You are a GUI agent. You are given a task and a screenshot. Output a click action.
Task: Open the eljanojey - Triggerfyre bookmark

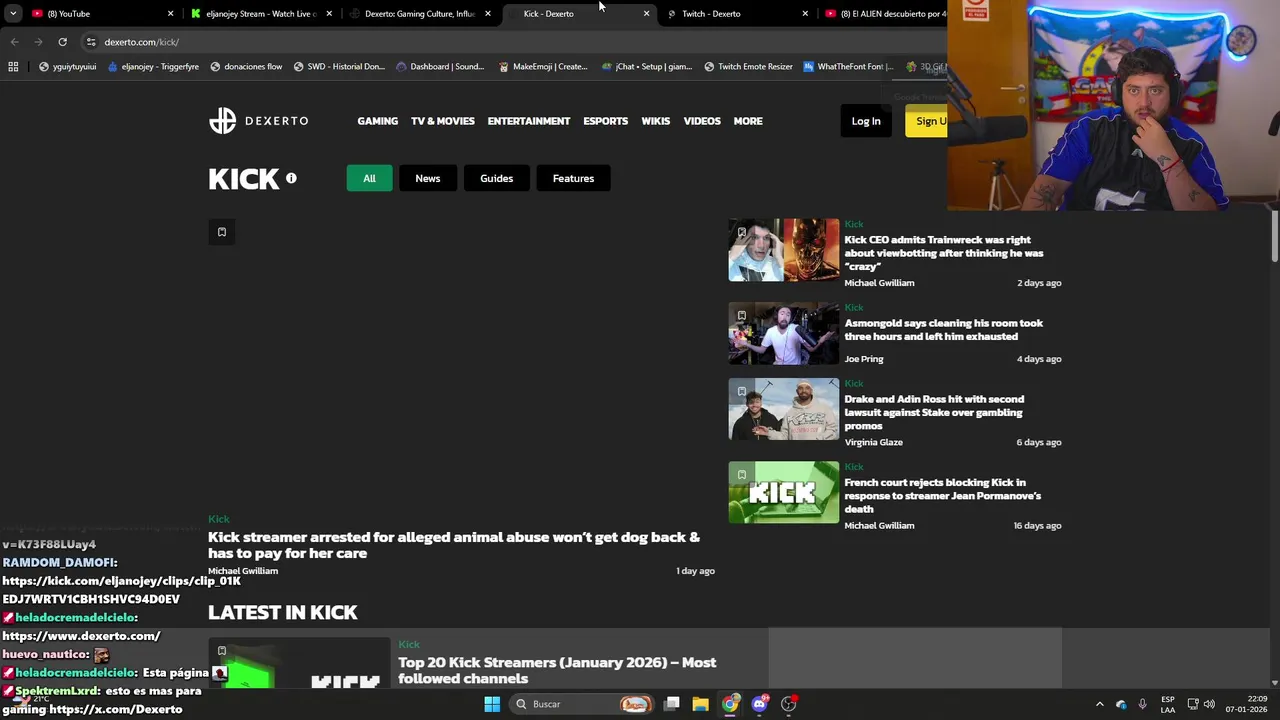click(x=153, y=67)
